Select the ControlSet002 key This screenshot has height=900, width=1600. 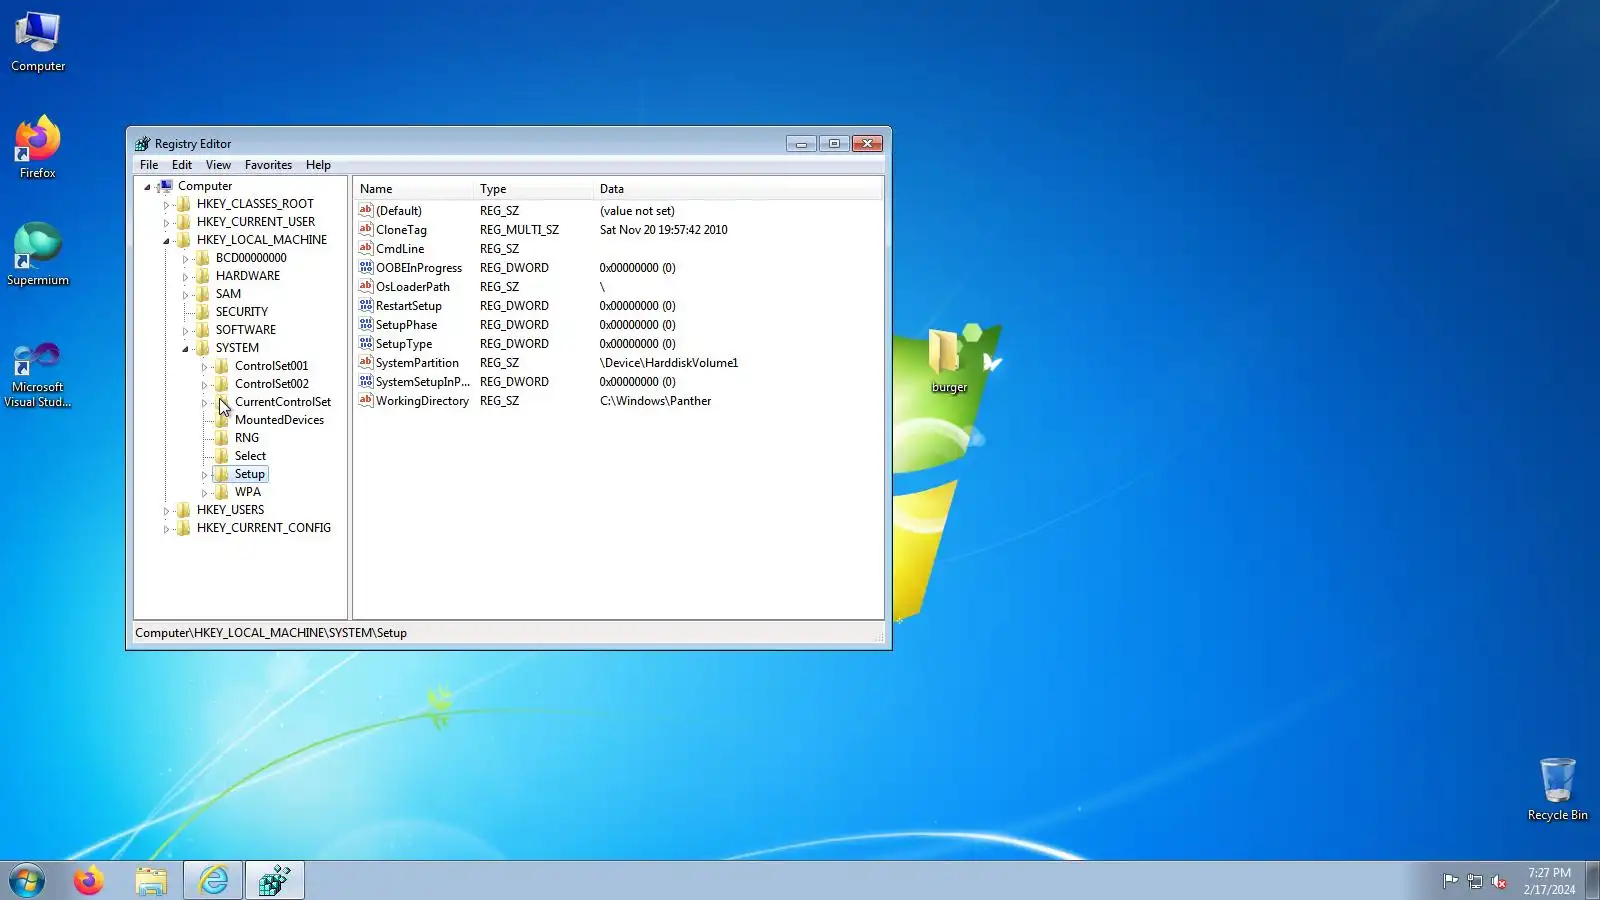(272, 384)
